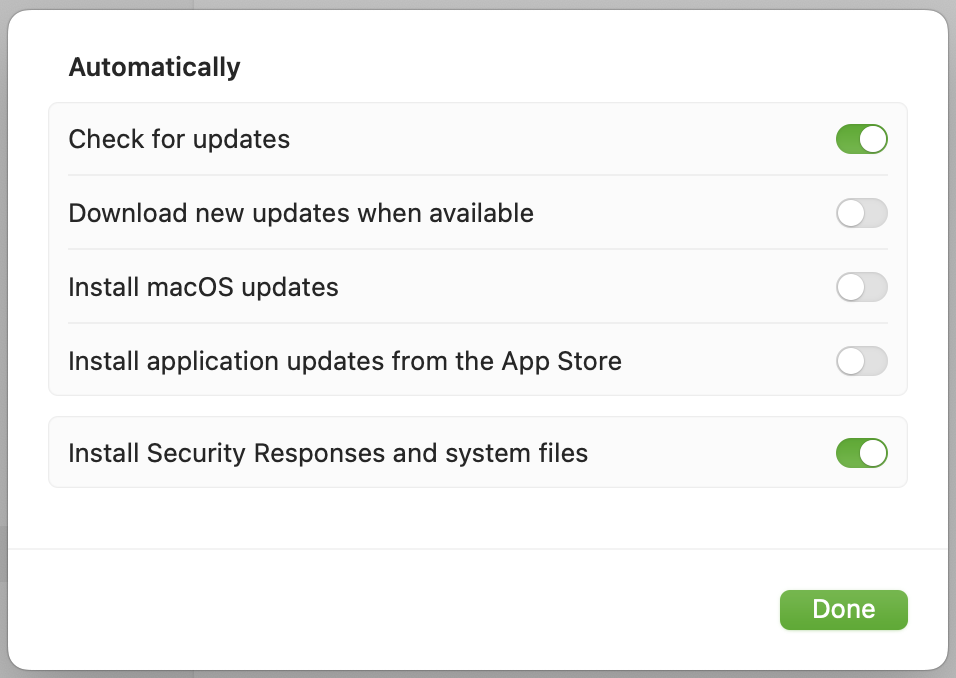Click the Done button

click(x=843, y=609)
